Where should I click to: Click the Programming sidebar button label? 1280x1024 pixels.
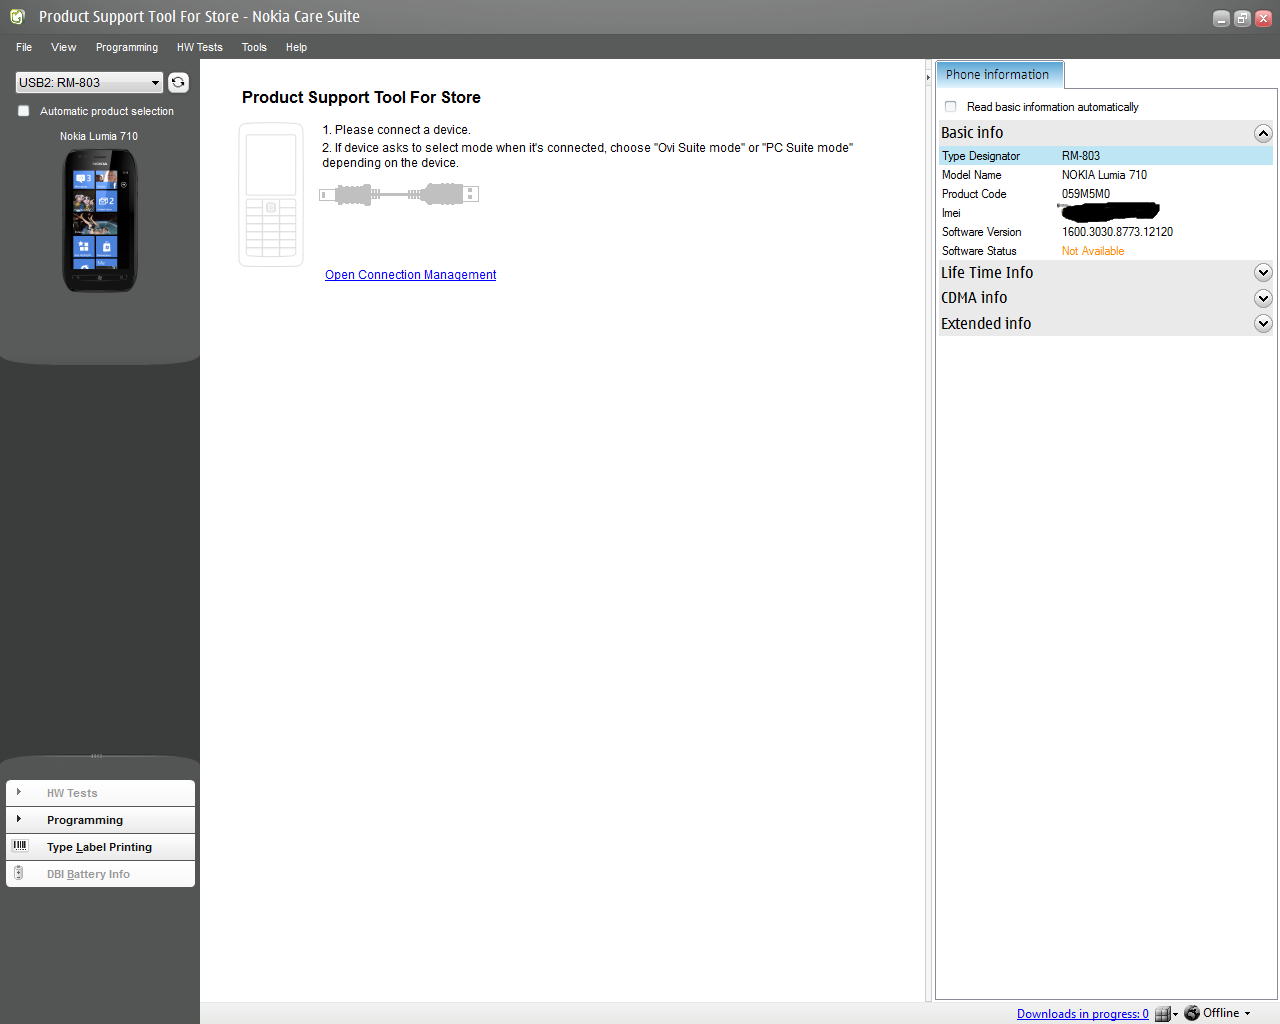[x=85, y=820]
